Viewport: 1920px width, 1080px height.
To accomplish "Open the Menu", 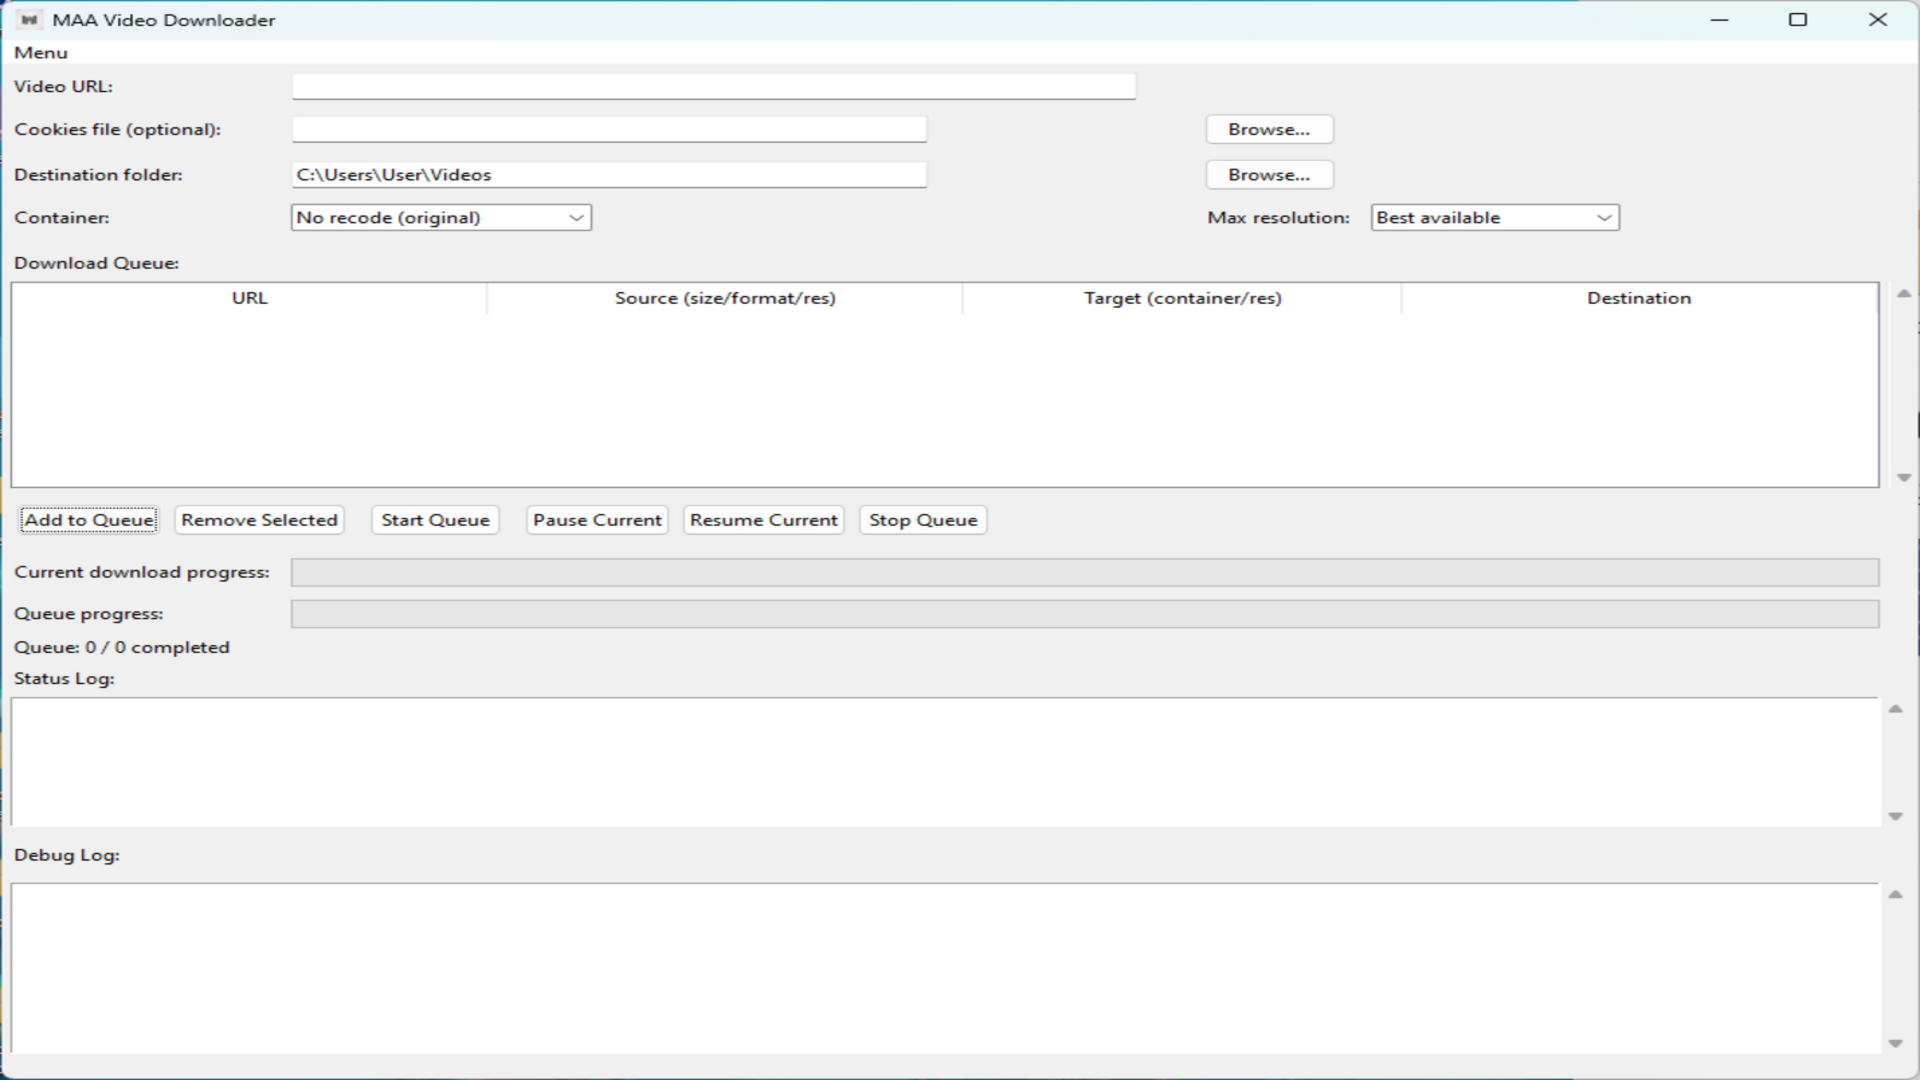I will pos(41,52).
